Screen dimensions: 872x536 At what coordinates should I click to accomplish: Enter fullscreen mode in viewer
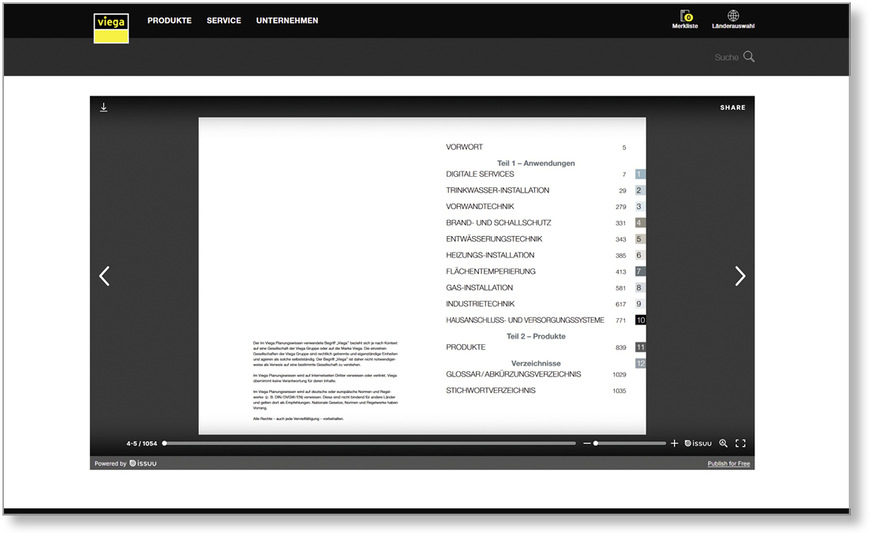click(x=741, y=443)
